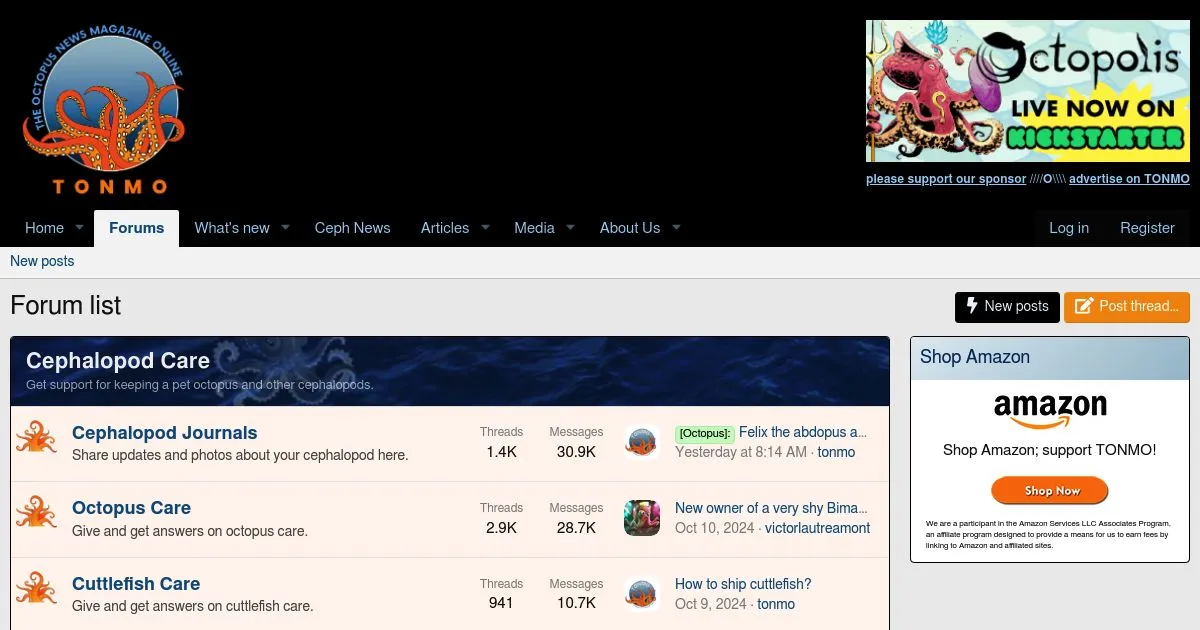Open 'Felix the abdopus a…' thread

pyautogui.click(x=803, y=432)
